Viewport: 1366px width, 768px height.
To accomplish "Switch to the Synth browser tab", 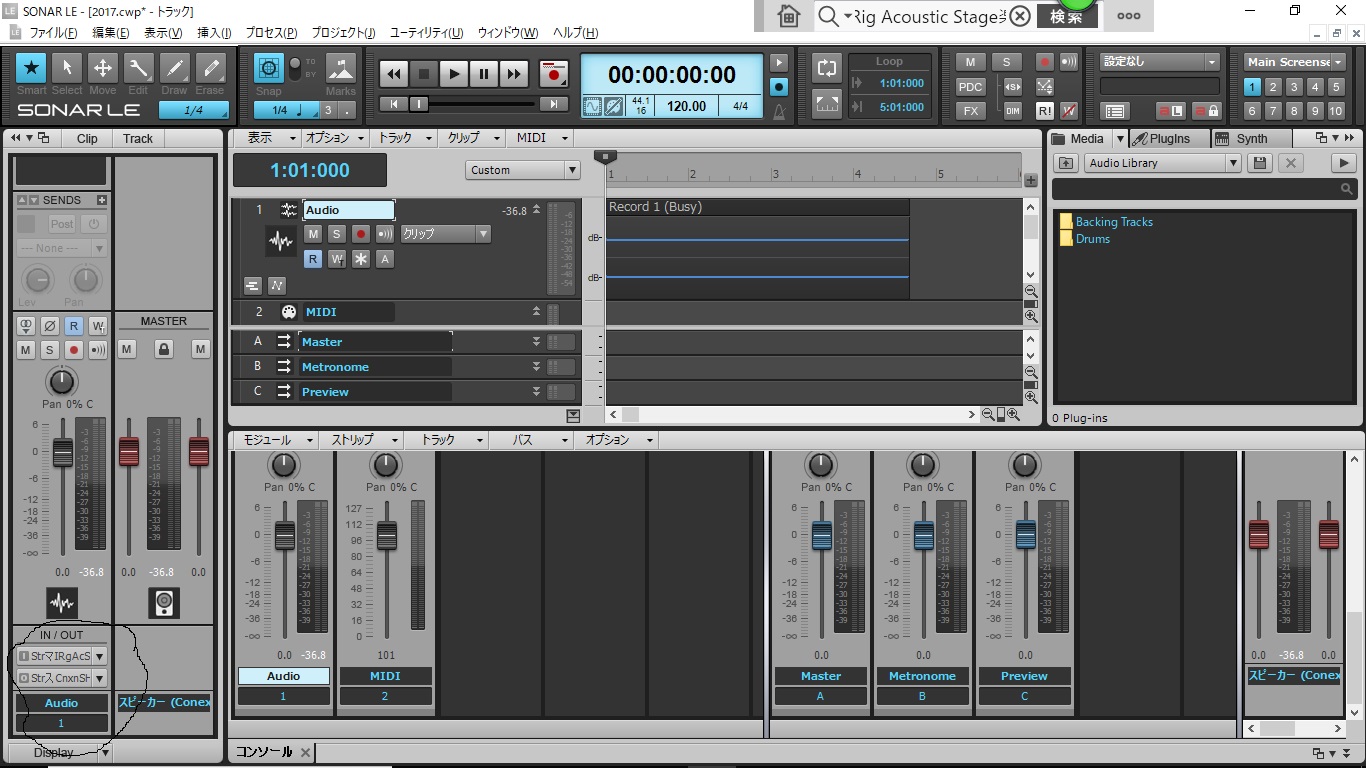I will point(1251,139).
